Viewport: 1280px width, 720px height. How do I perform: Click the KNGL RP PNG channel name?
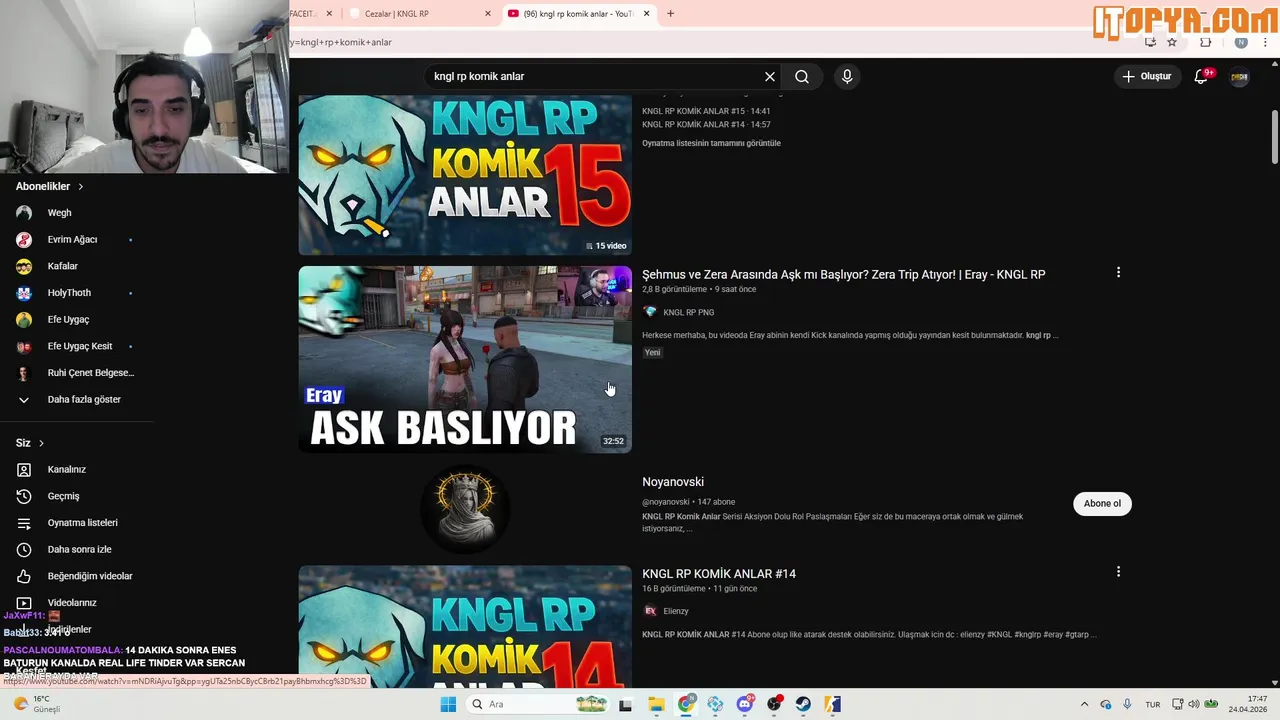[689, 312]
